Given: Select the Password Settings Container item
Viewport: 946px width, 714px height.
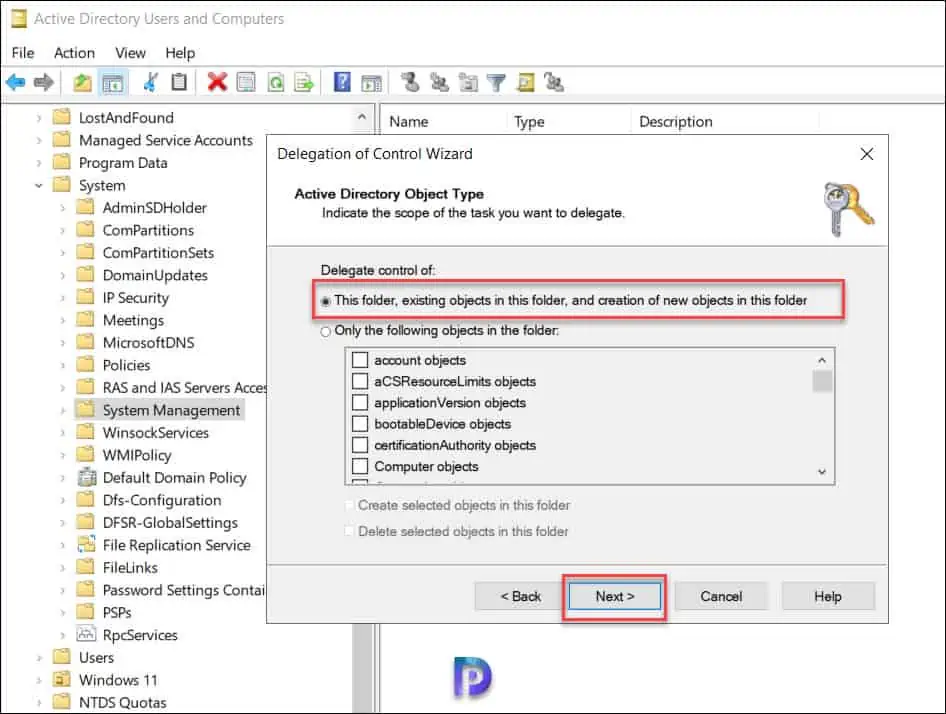Looking at the screenshot, I should pos(183,590).
